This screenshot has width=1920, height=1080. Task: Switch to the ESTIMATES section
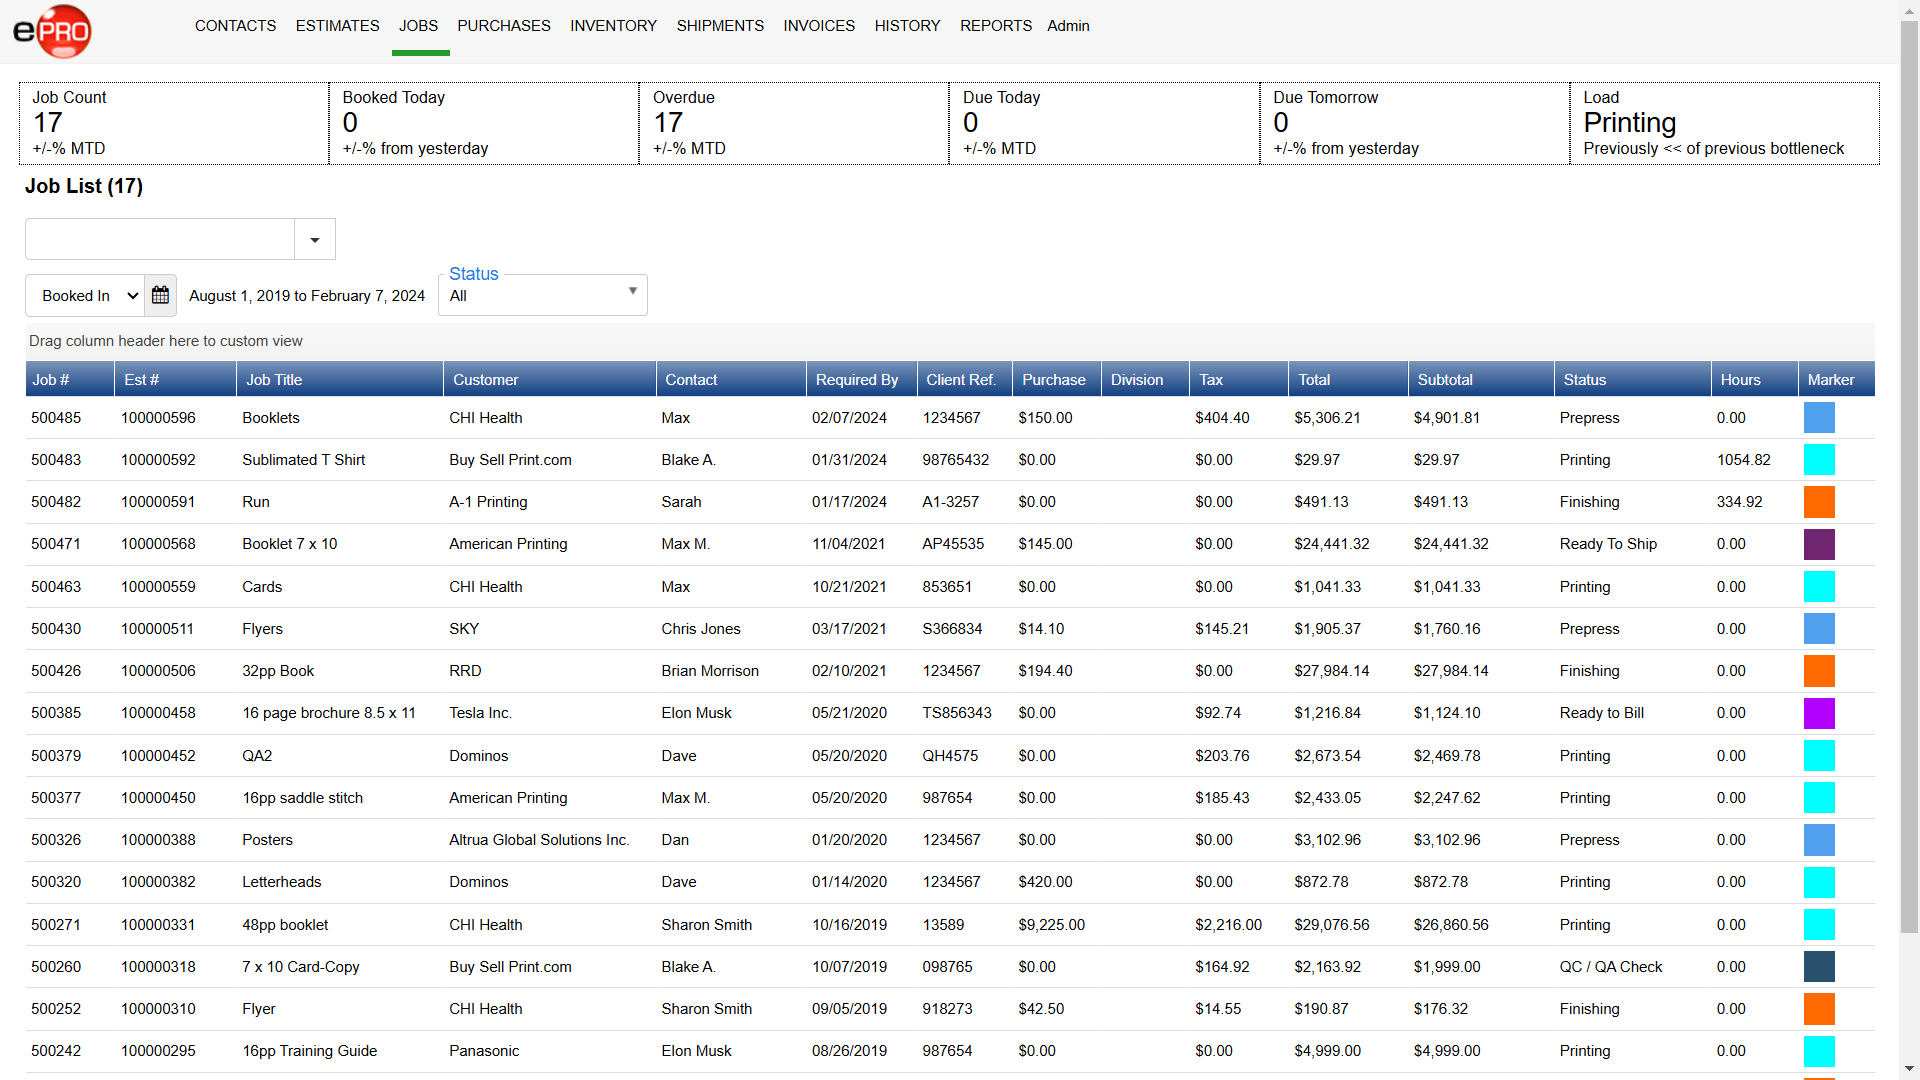tap(337, 26)
